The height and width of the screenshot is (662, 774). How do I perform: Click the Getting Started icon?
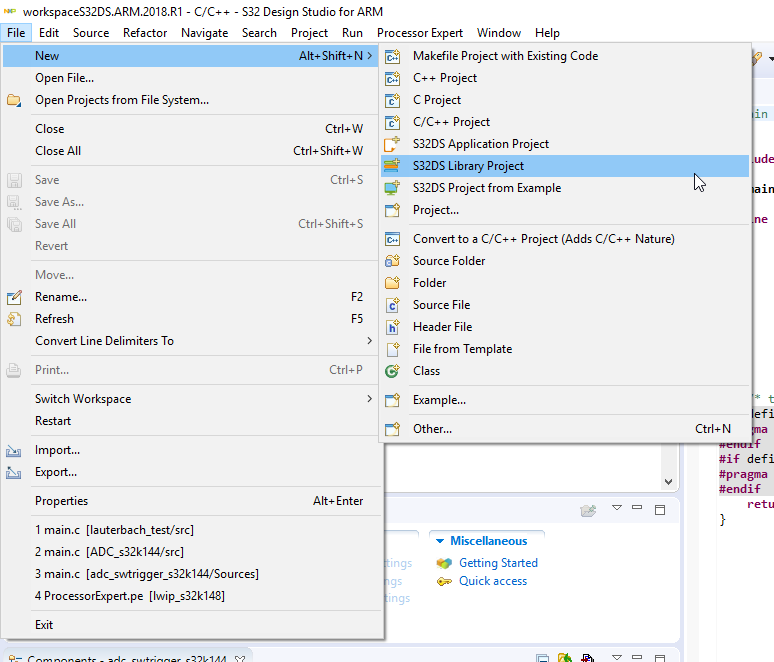click(x=444, y=563)
